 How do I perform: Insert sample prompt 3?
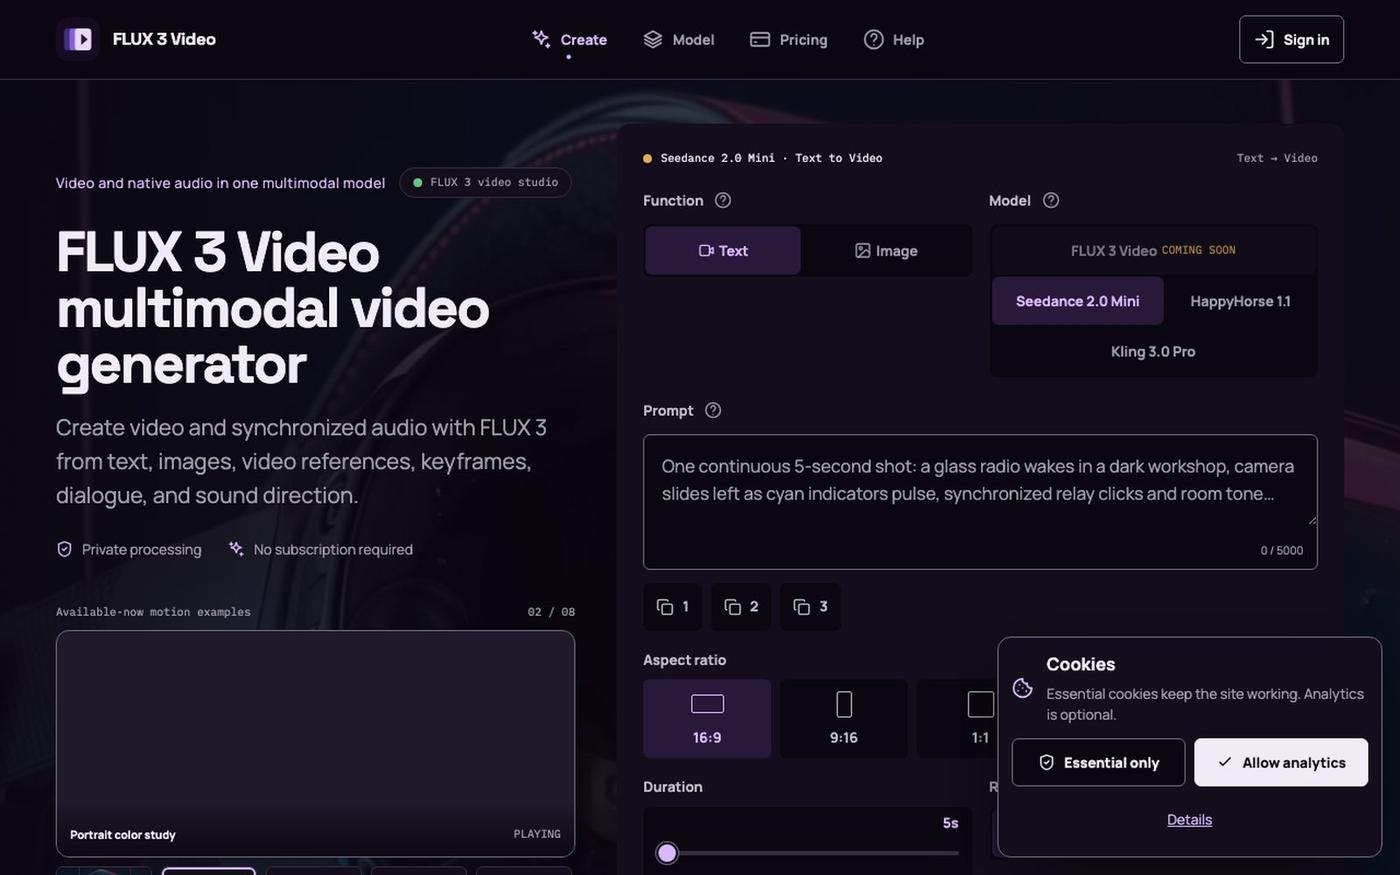[810, 607]
